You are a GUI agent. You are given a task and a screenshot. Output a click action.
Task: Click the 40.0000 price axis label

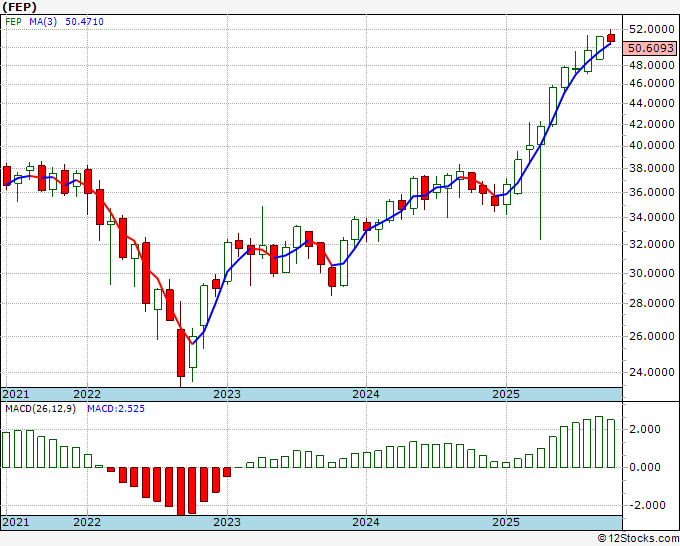pyautogui.click(x=652, y=145)
